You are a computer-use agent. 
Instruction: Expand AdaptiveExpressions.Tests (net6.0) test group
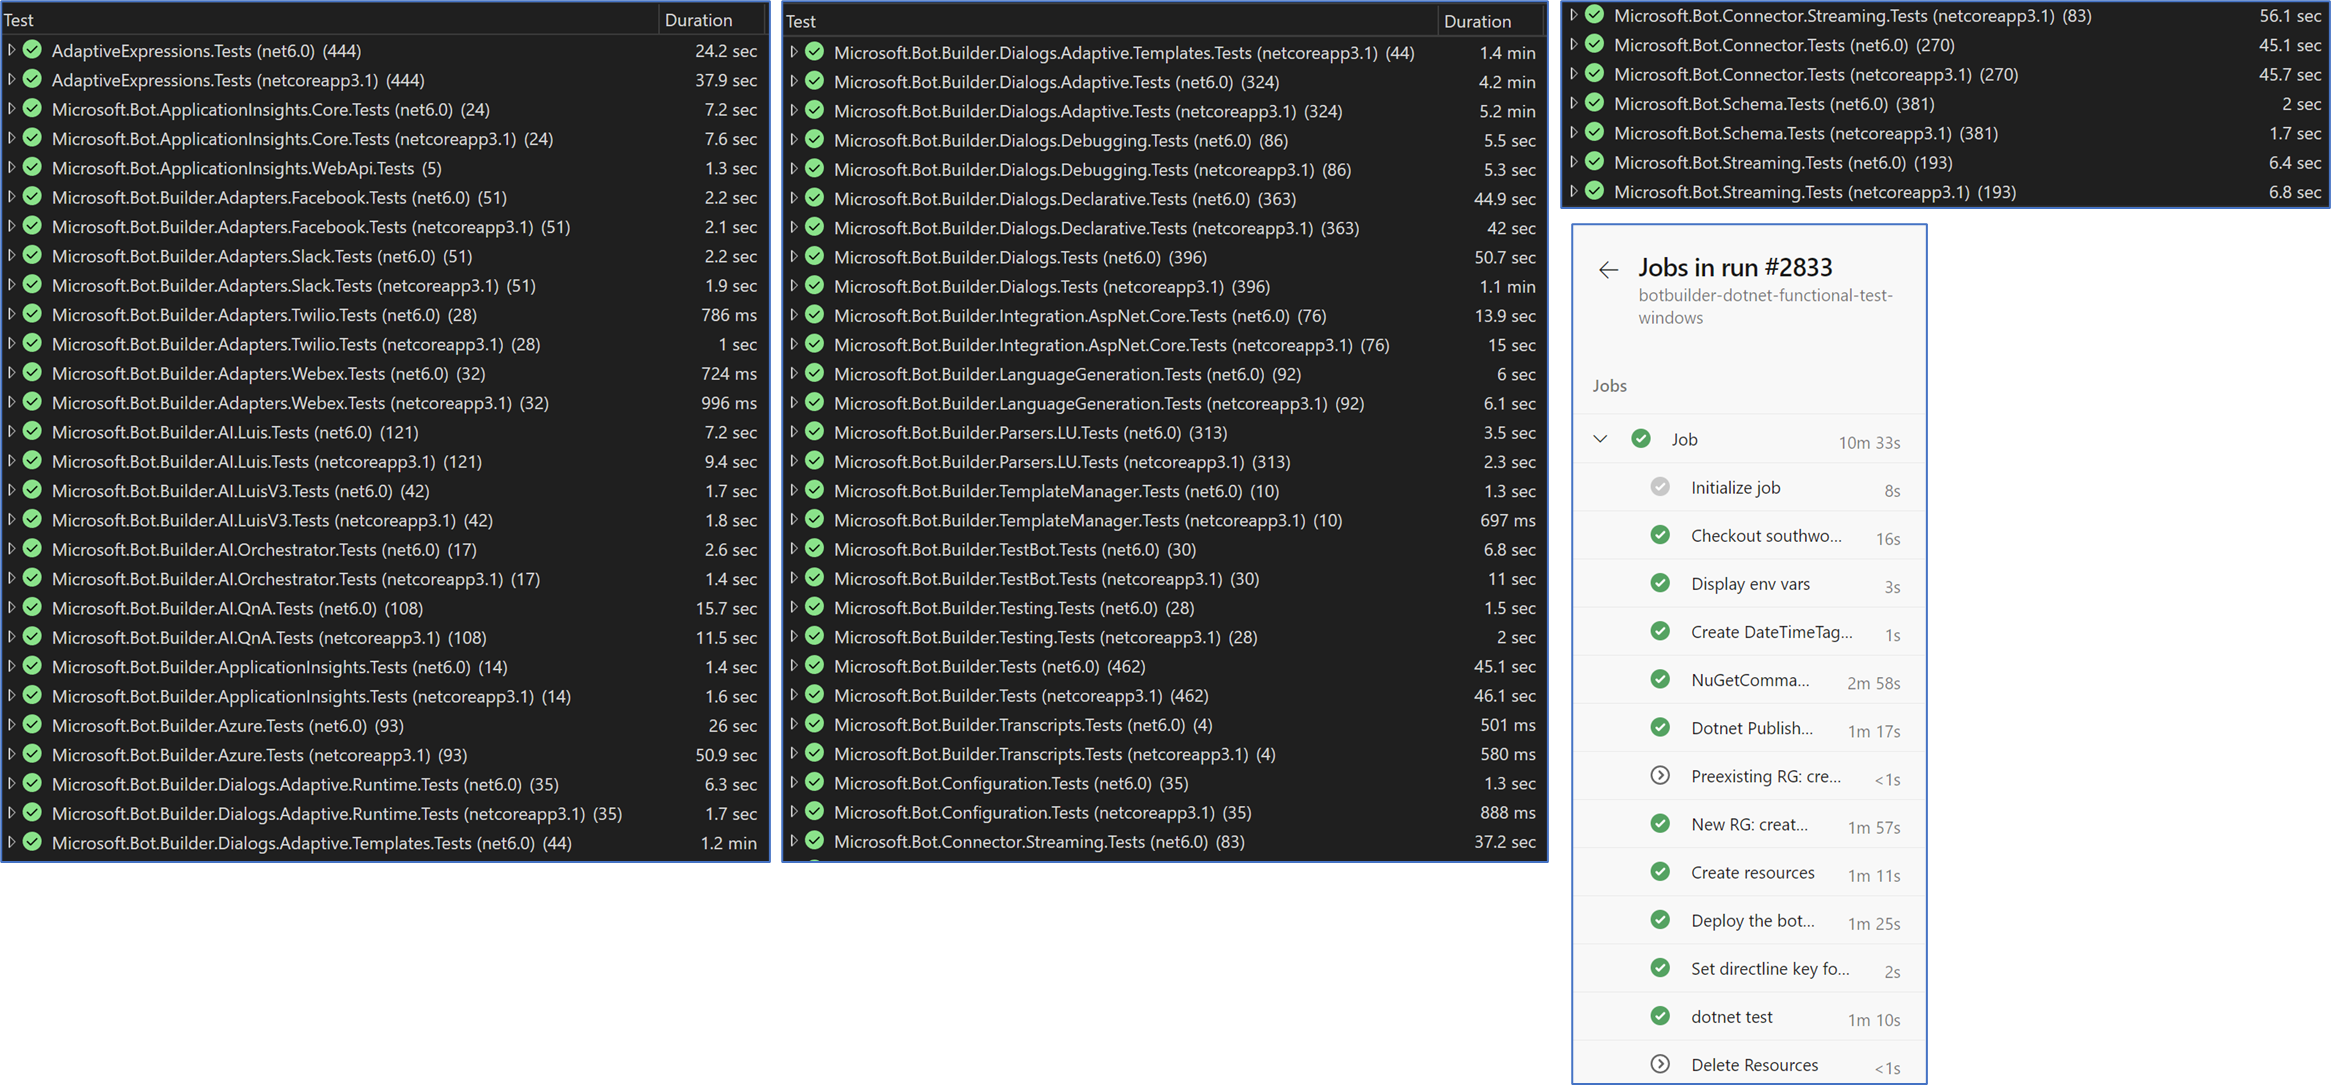[10, 51]
